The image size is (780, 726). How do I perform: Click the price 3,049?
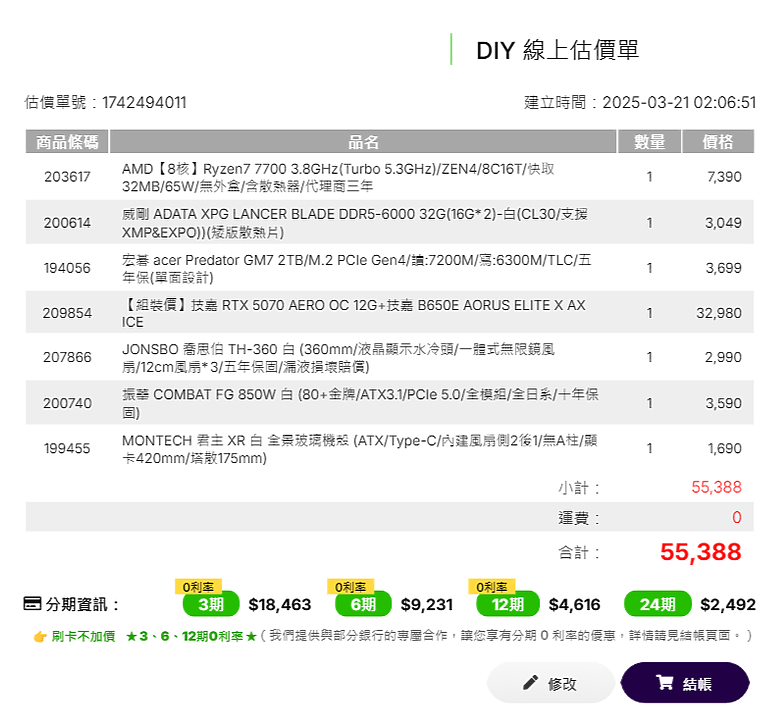click(x=723, y=222)
